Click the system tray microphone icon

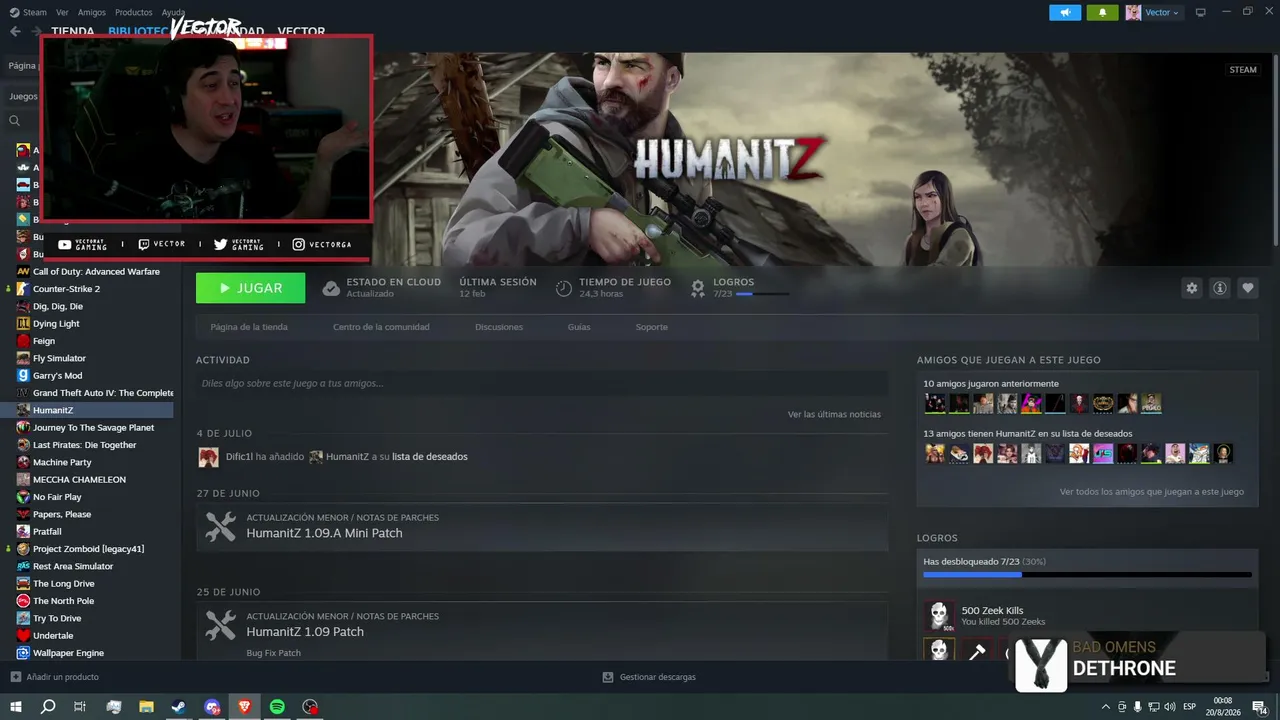point(1137,707)
